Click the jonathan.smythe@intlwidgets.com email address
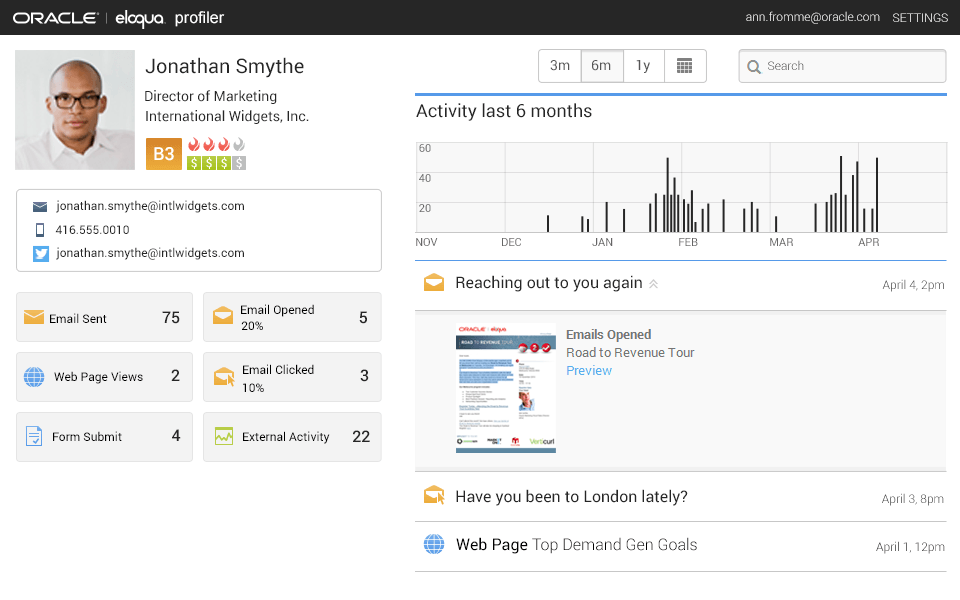The height and width of the screenshot is (600, 960). pyautogui.click(x=150, y=206)
